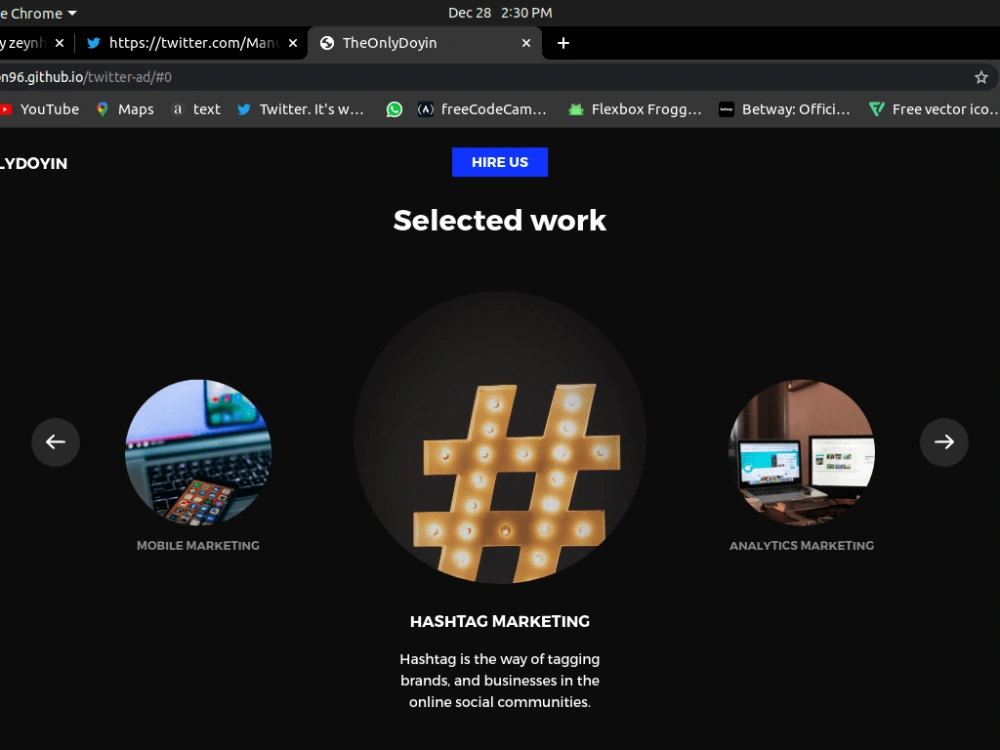The height and width of the screenshot is (750, 1000).
Task: Select the Analytics Marketing thumbnail image
Action: (802, 453)
